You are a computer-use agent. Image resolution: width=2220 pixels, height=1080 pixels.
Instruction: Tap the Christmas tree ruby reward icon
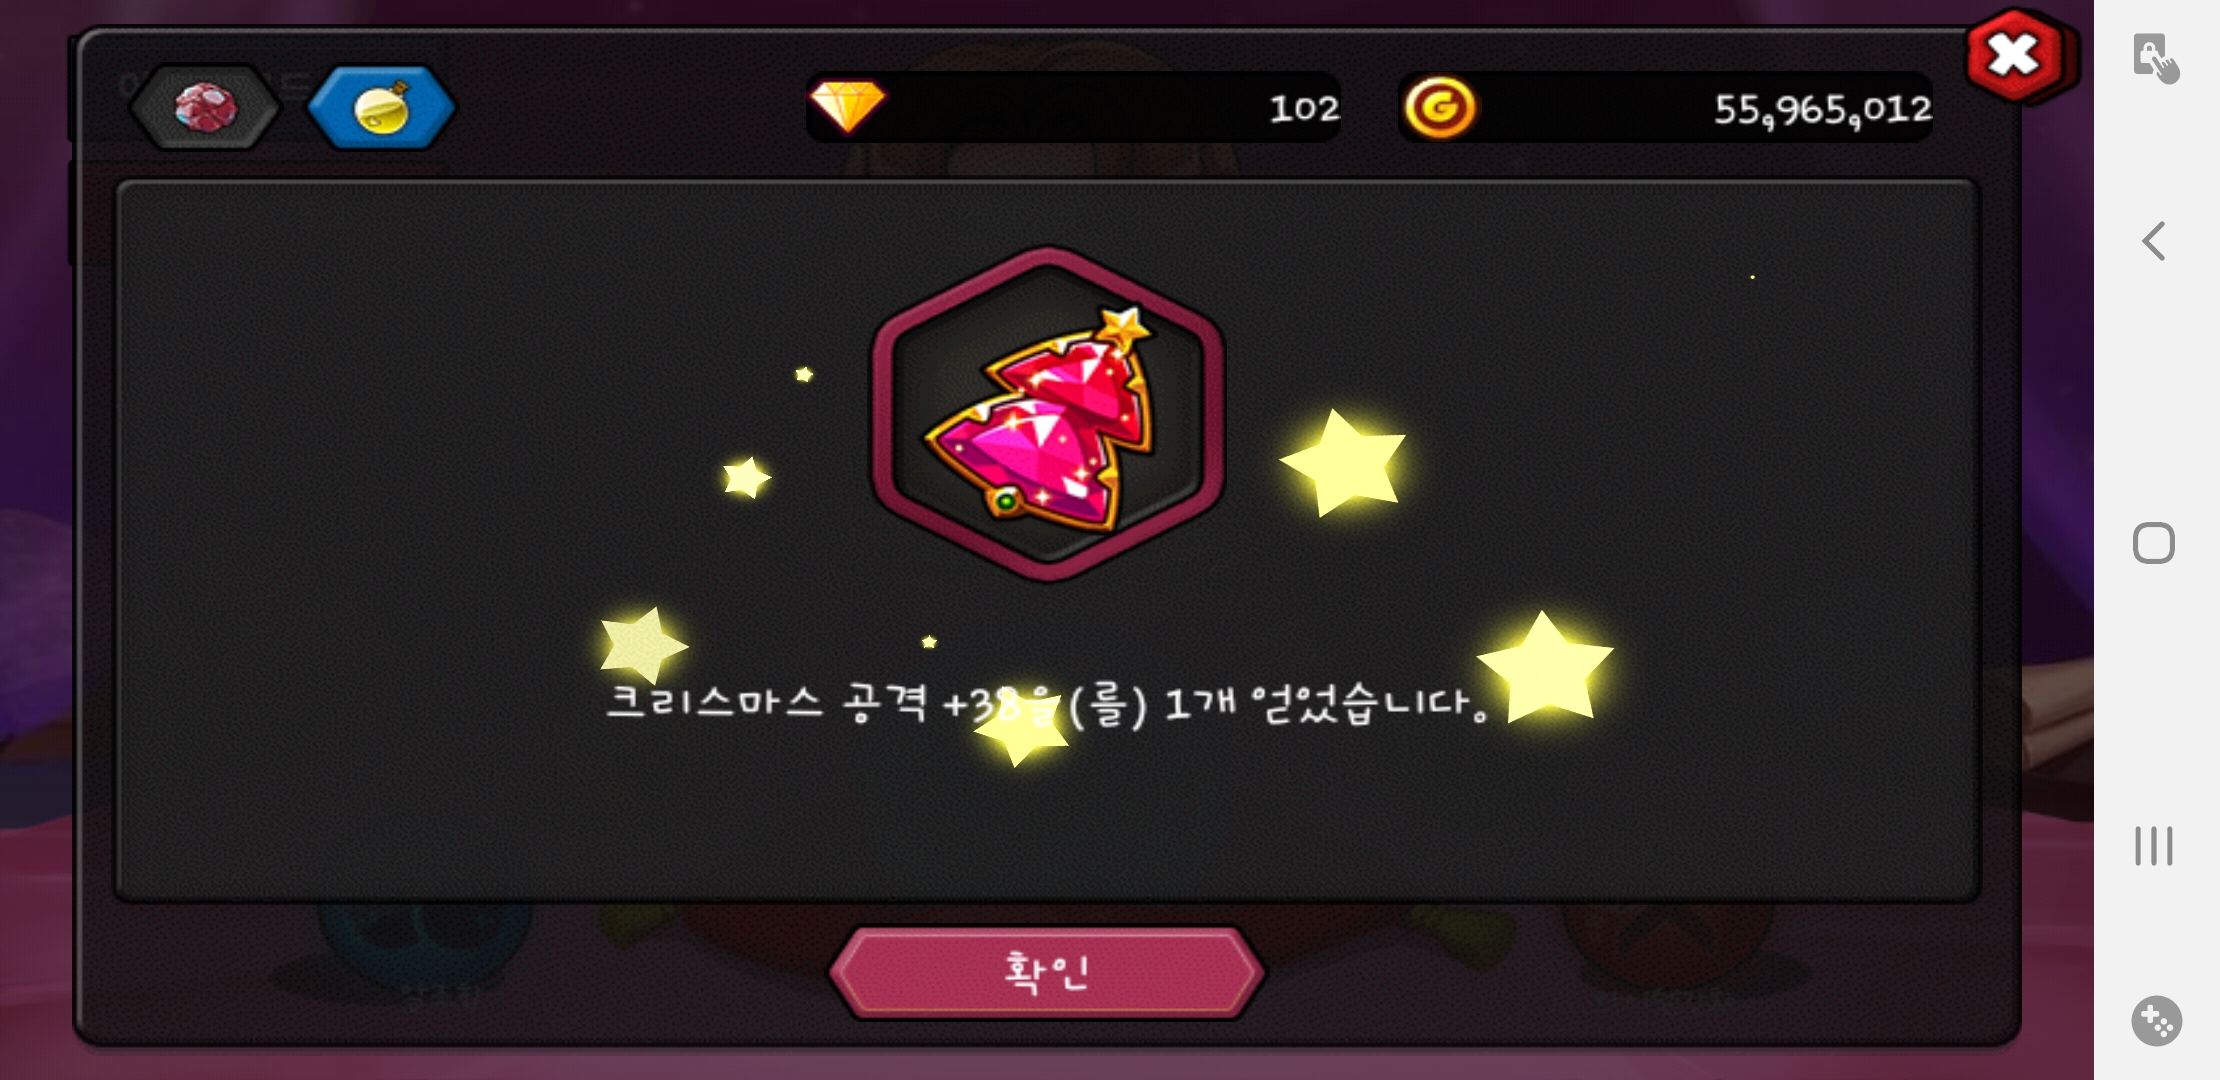pyautogui.click(x=1047, y=414)
